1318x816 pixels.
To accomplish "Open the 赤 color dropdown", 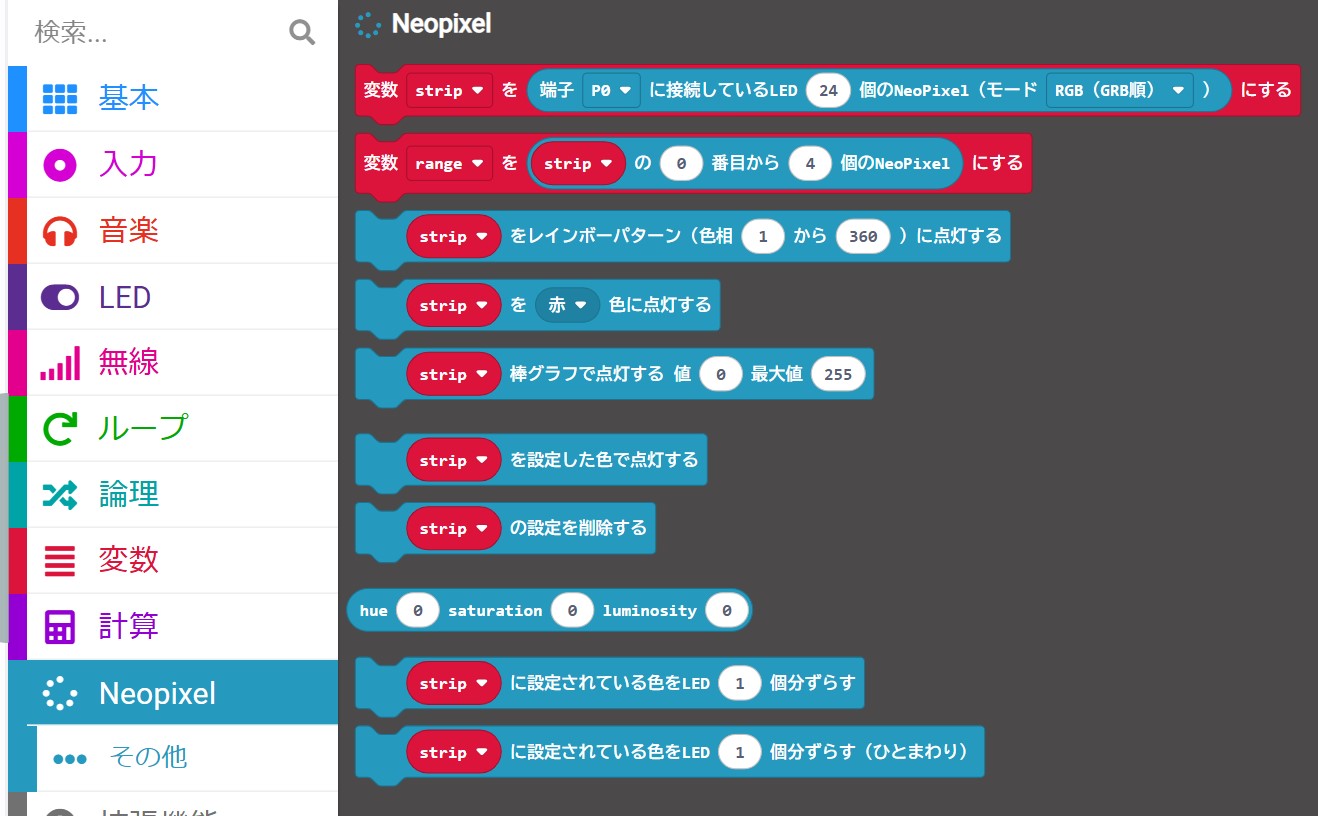I will (567, 305).
